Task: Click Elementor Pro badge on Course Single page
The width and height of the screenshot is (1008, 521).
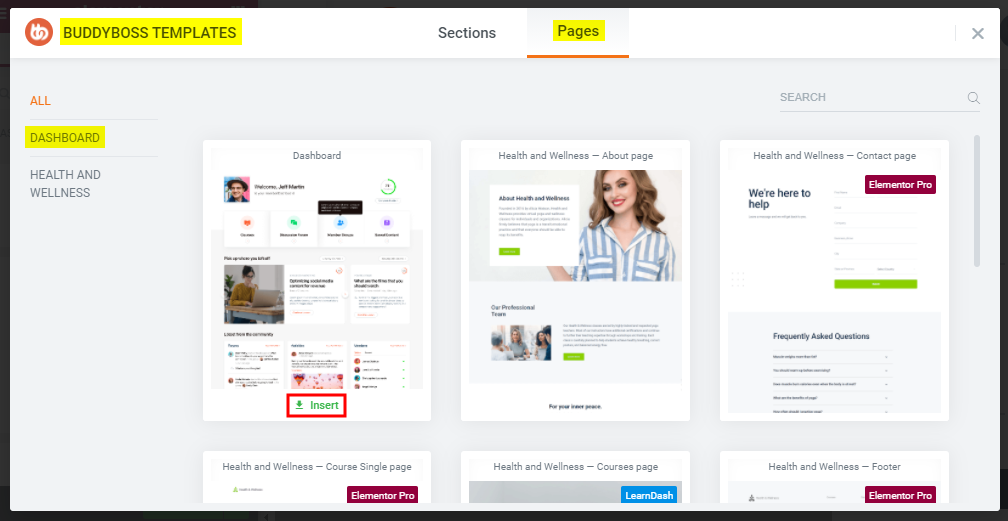Action: 382,495
